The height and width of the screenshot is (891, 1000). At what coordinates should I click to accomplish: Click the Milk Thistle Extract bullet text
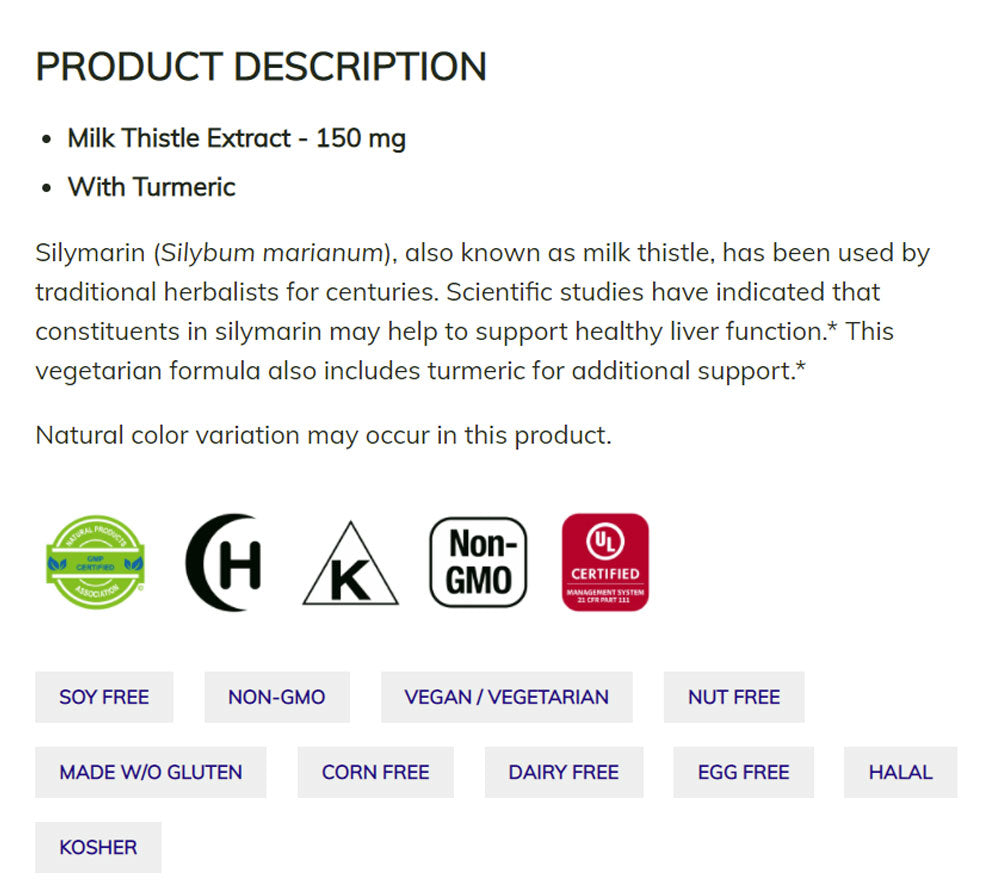[x=237, y=138]
